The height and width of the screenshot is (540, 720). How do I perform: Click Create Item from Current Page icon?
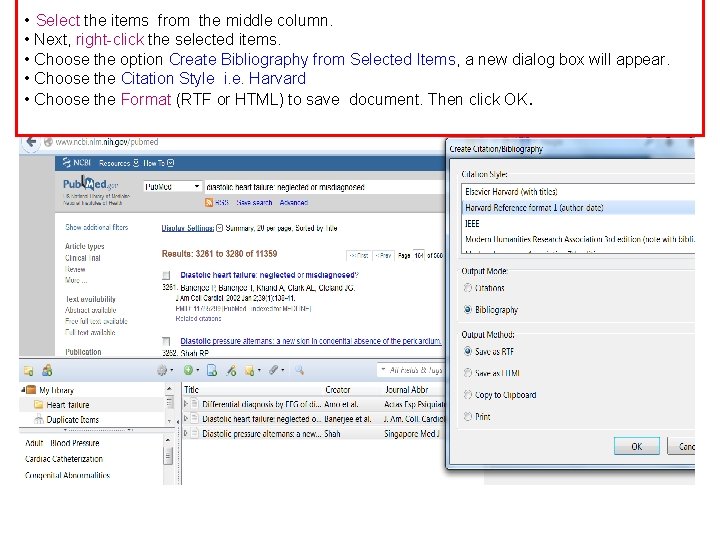212,370
